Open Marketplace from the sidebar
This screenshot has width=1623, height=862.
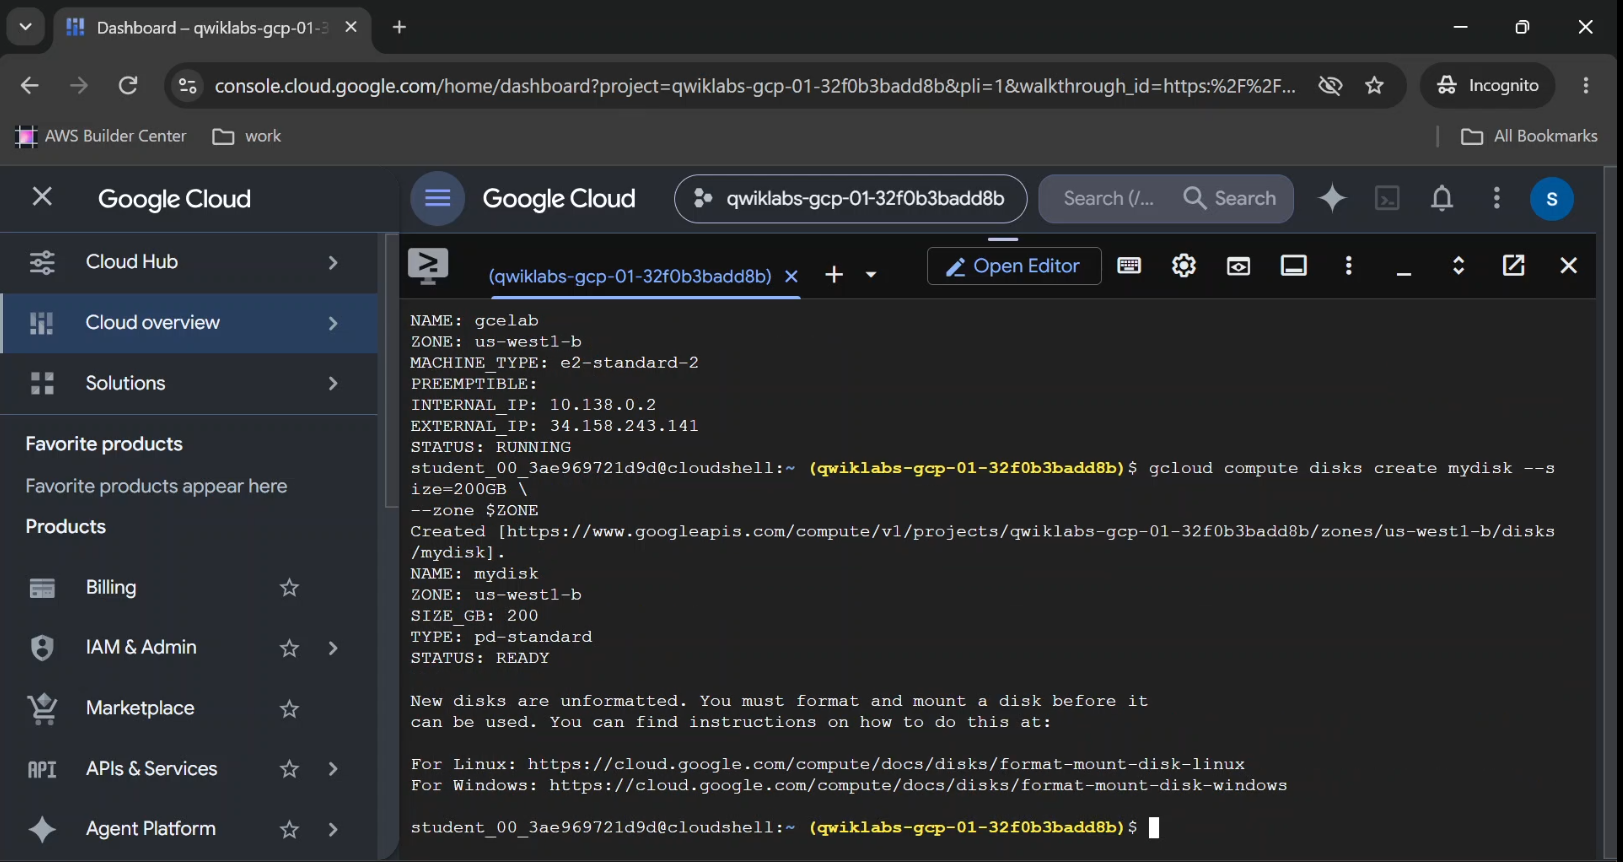tap(140, 709)
